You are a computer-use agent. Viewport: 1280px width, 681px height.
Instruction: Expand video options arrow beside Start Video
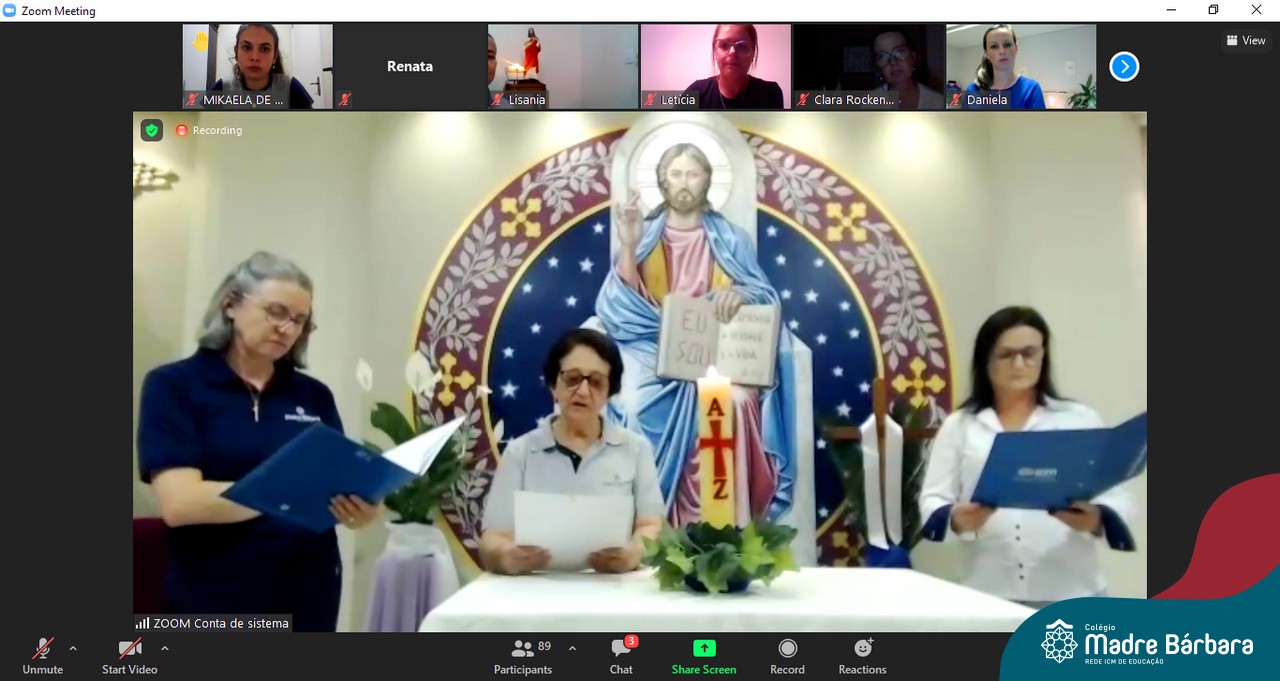point(165,648)
